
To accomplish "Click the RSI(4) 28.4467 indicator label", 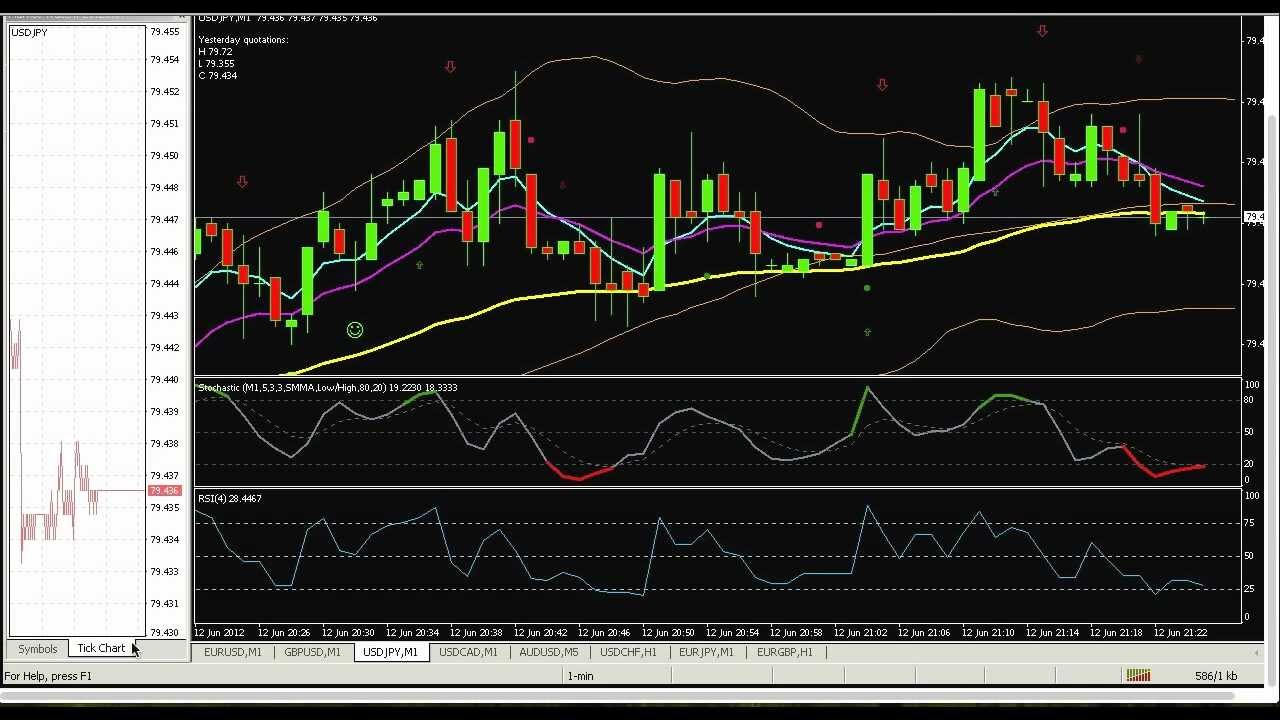I will [230, 498].
